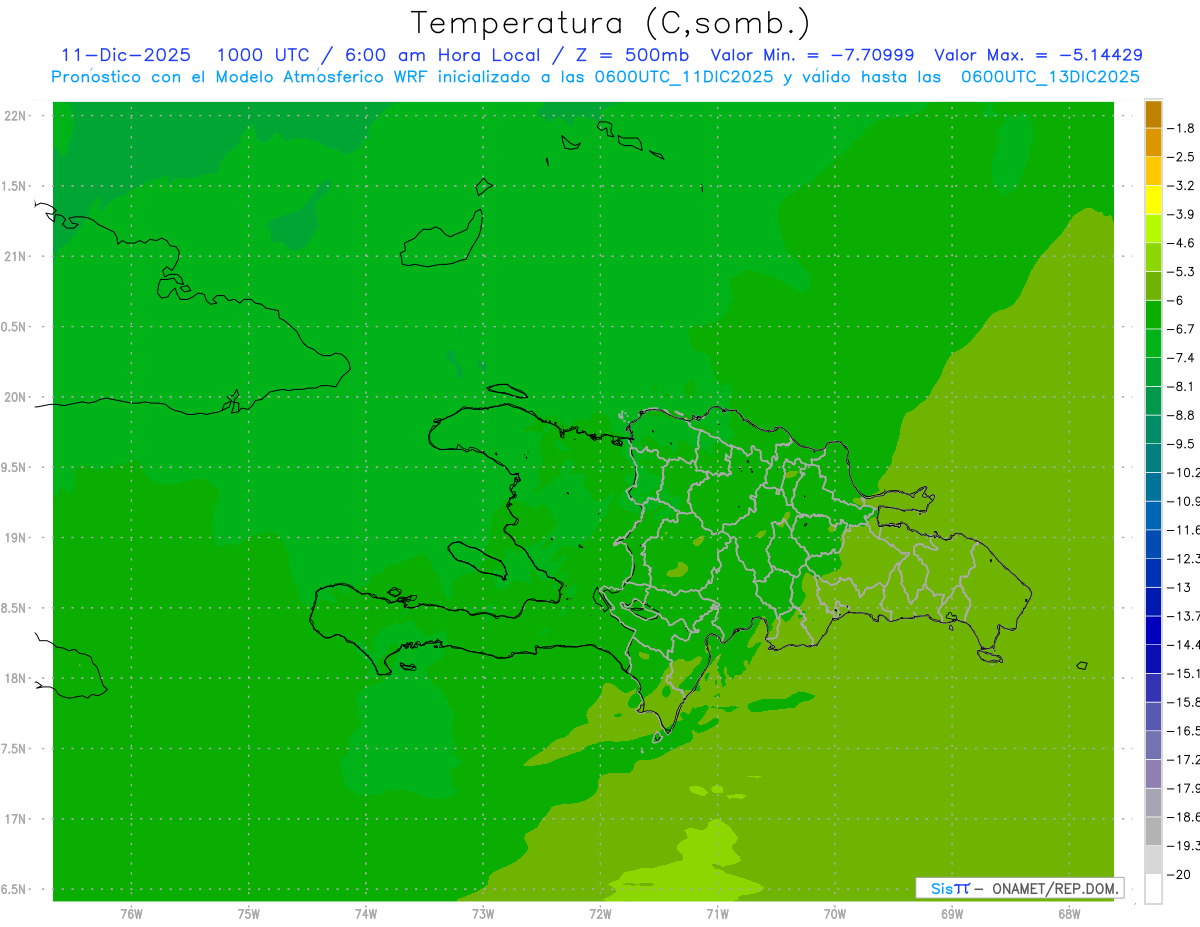Click the '73W' longitude axis label

(x=483, y=913)
